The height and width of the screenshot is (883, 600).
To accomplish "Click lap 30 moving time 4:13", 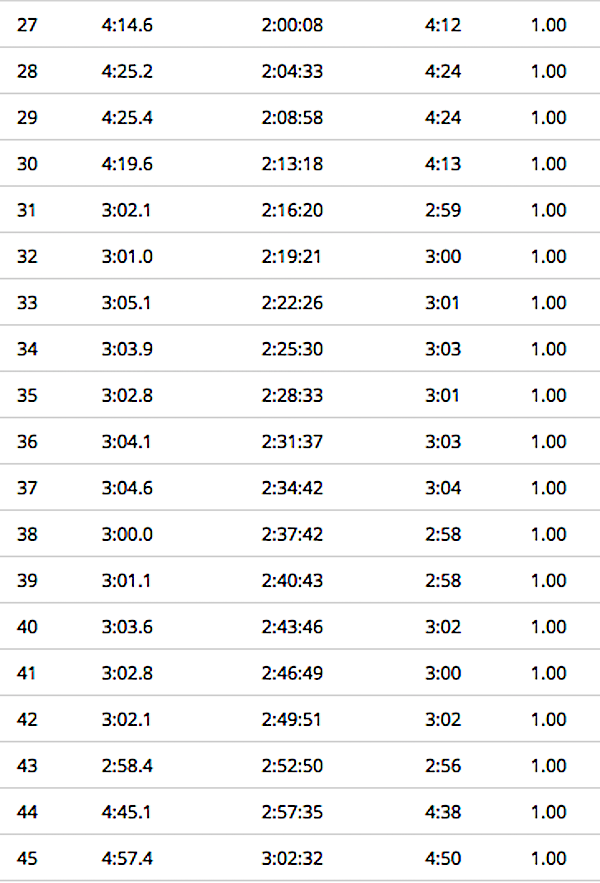I will (x=443, y=164).
